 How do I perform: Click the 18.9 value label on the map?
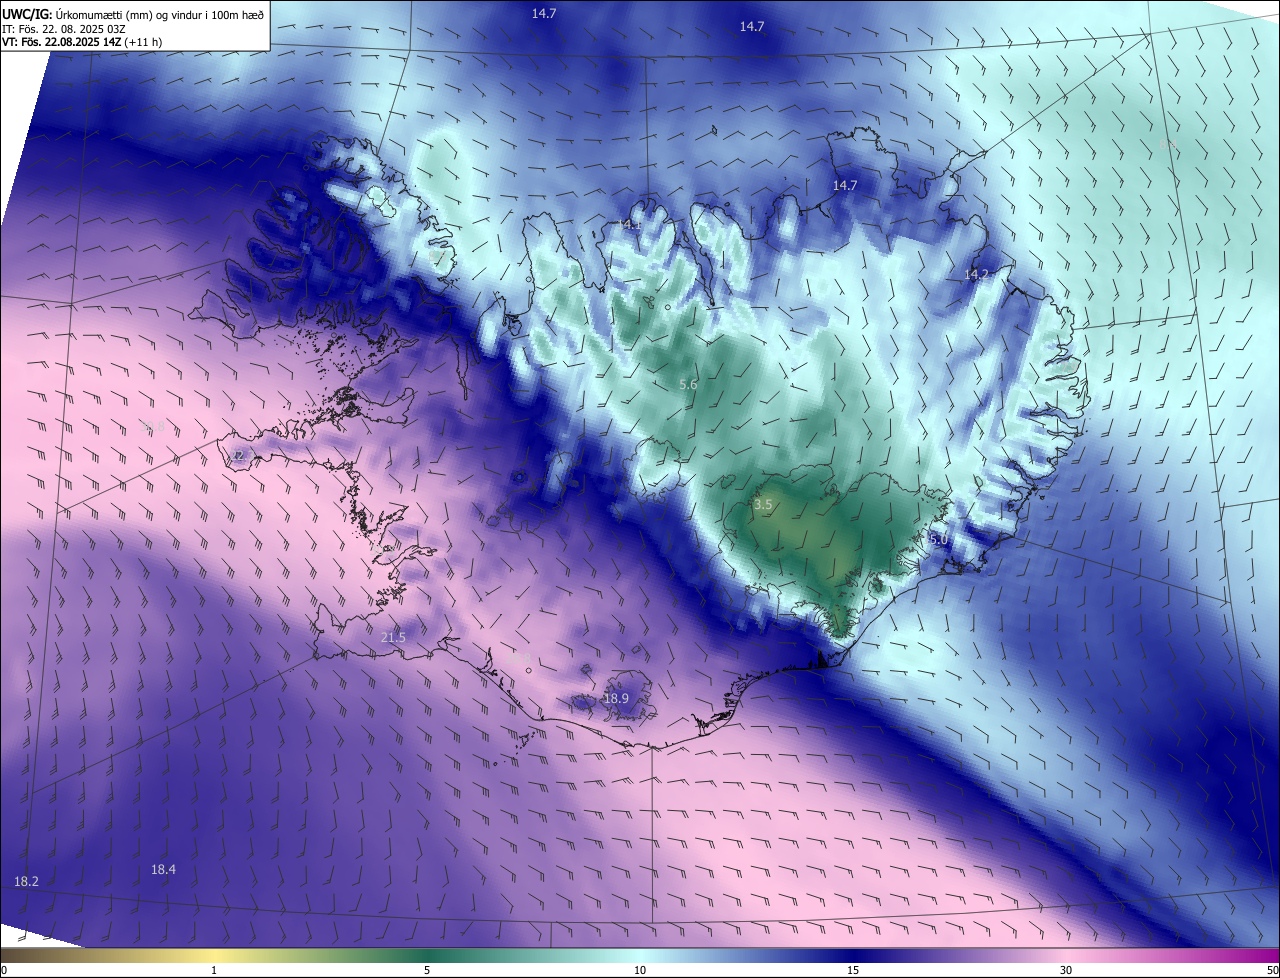(616, 698)
